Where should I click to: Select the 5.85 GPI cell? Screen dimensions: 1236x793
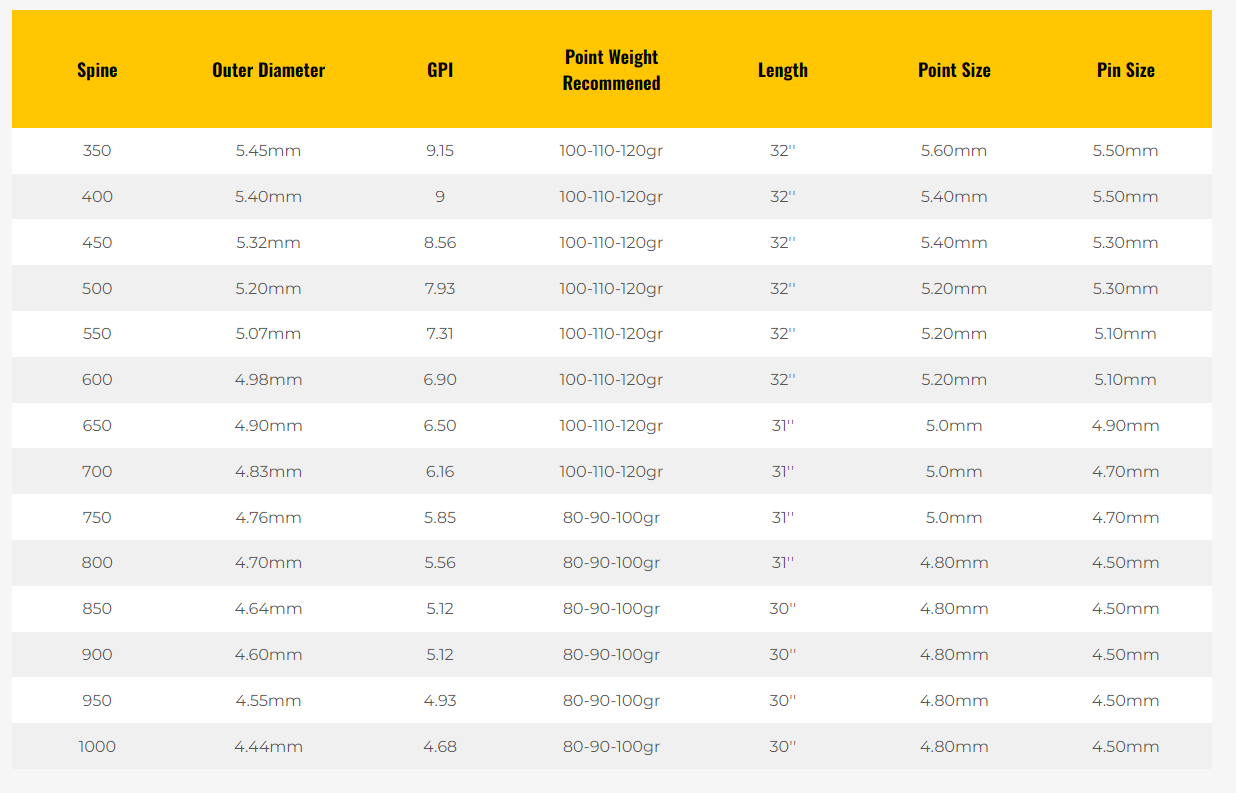(440, 518)
